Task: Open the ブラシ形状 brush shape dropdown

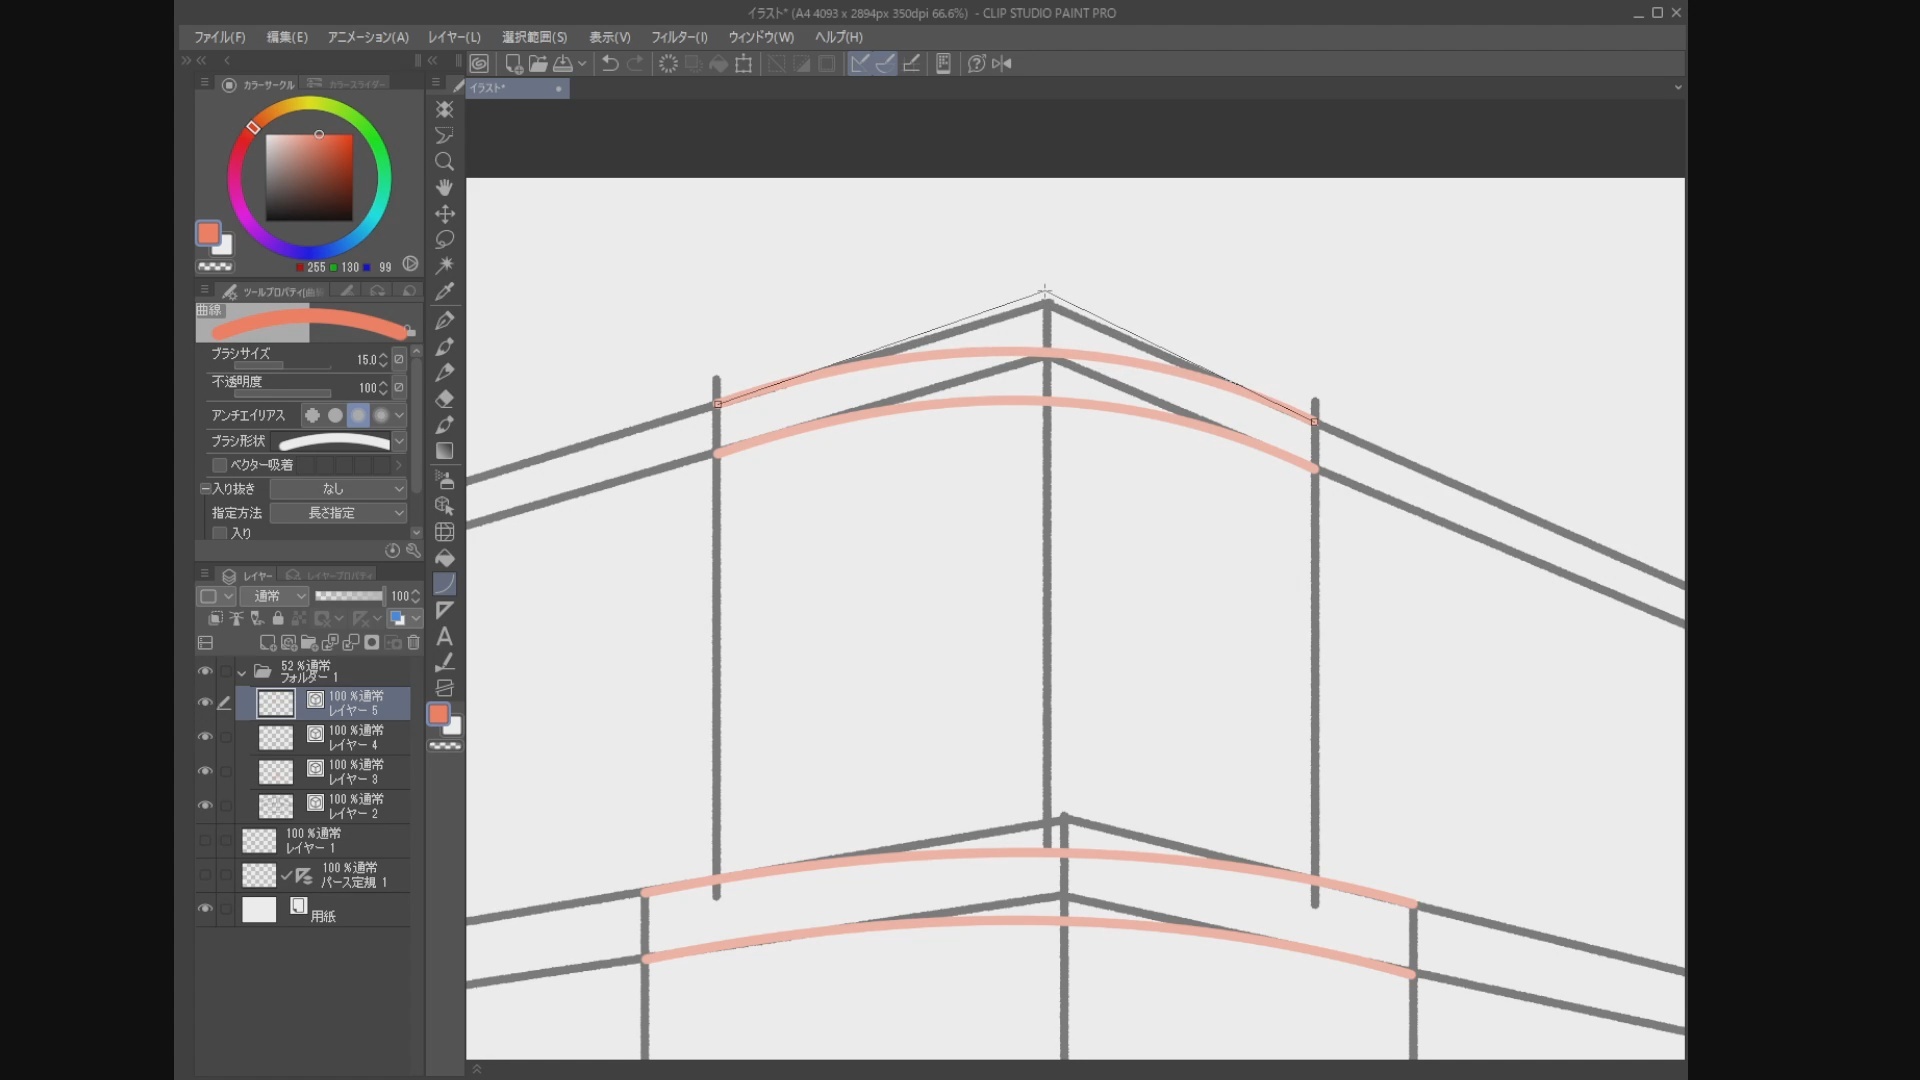Action: (400, 441)
